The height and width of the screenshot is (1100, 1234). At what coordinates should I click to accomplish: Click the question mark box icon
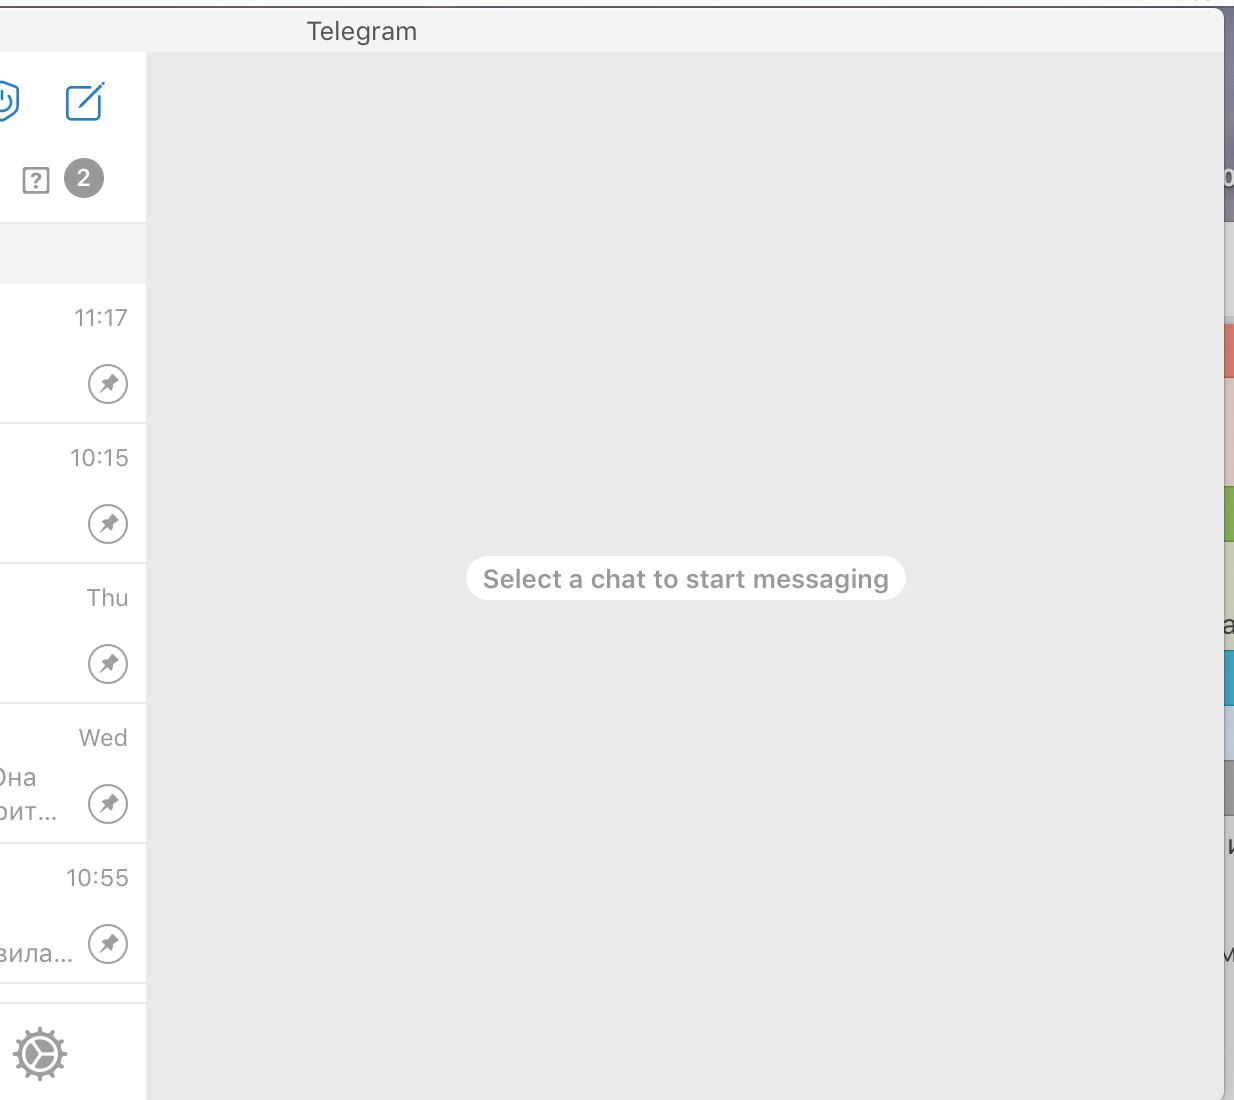click(36, 180)
